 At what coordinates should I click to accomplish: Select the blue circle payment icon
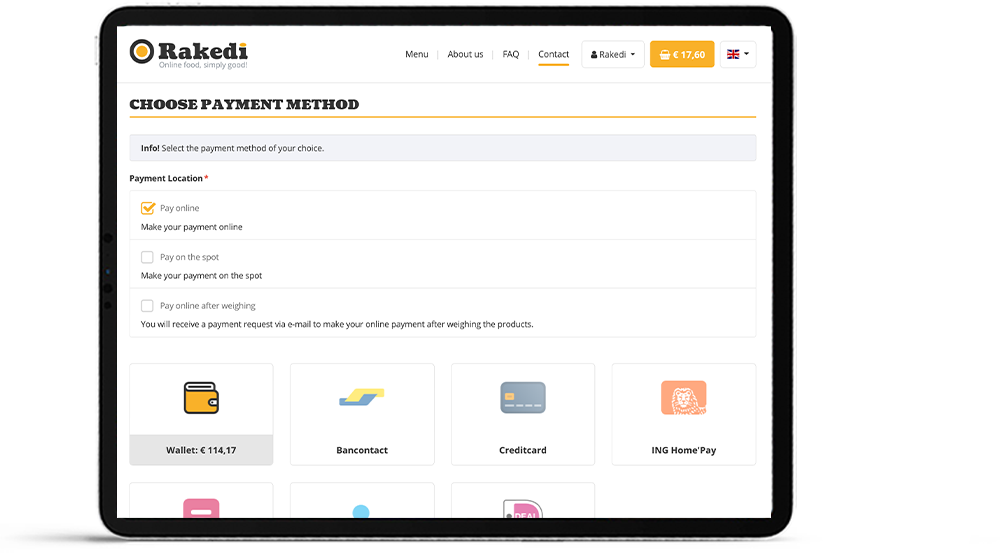click(x=361, y=511)
